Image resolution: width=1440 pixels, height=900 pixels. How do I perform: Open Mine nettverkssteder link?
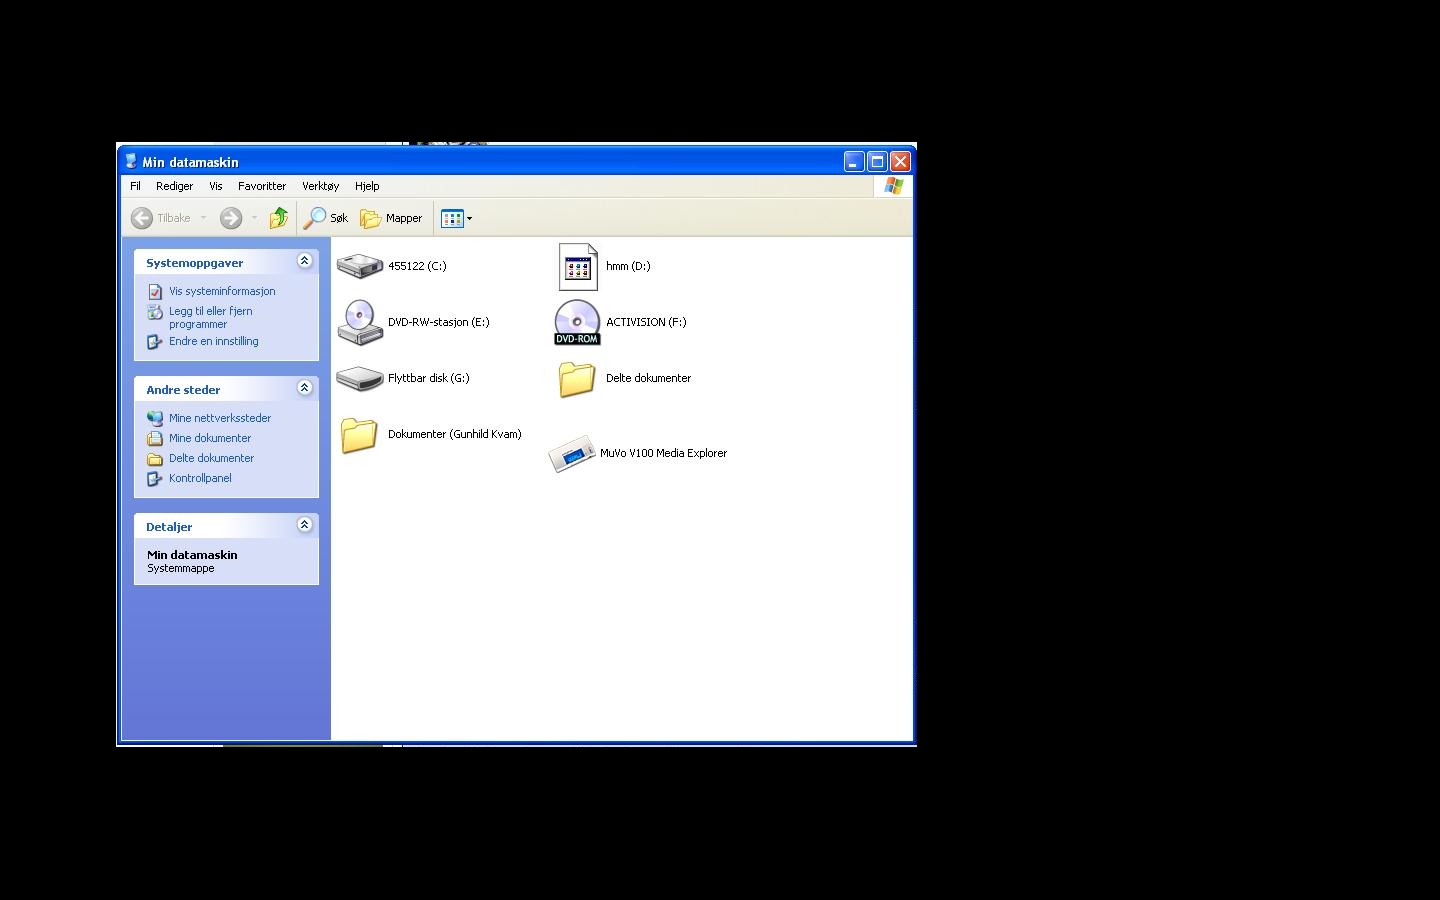click(x=220, y=418)
